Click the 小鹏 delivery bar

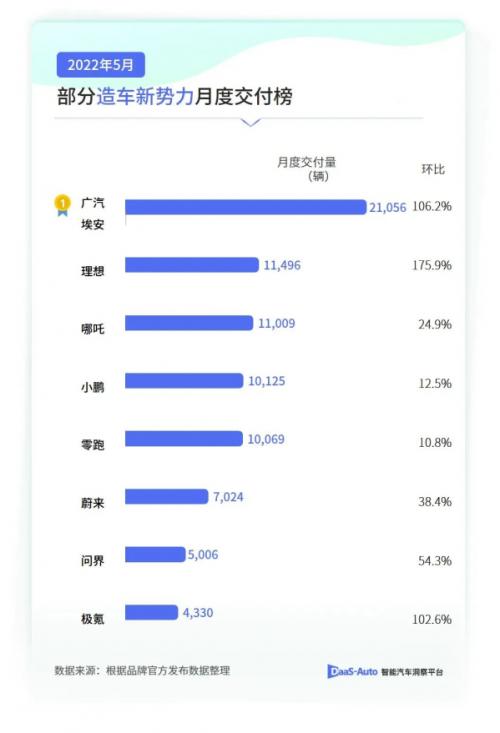(184, 381)
